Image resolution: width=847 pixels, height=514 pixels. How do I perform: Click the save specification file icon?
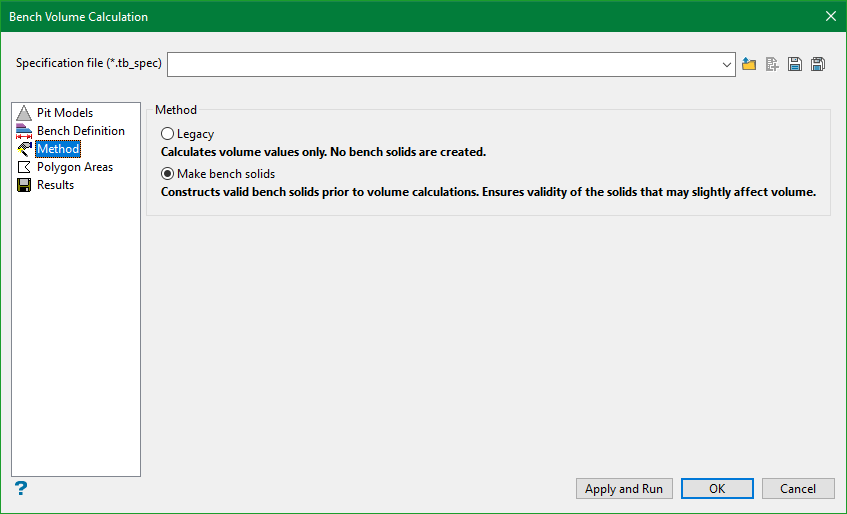tap(795, 65)
